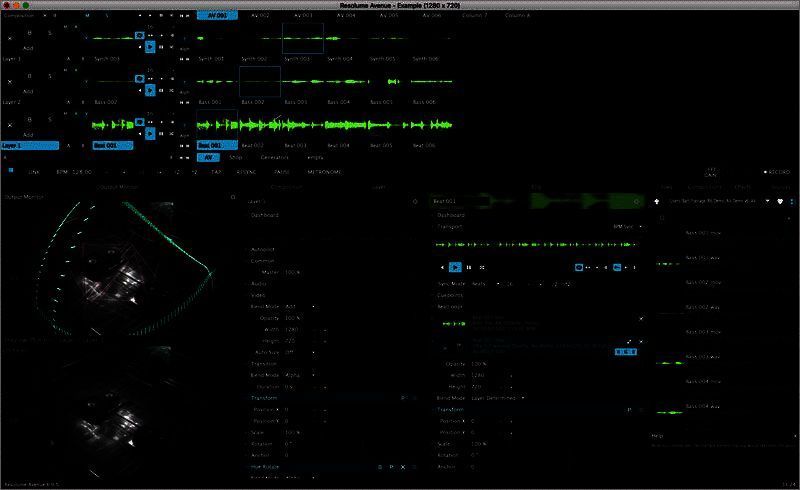Open the Files panel folder path dropdown
Screen dimensions: 800x490
click(767, 201)
